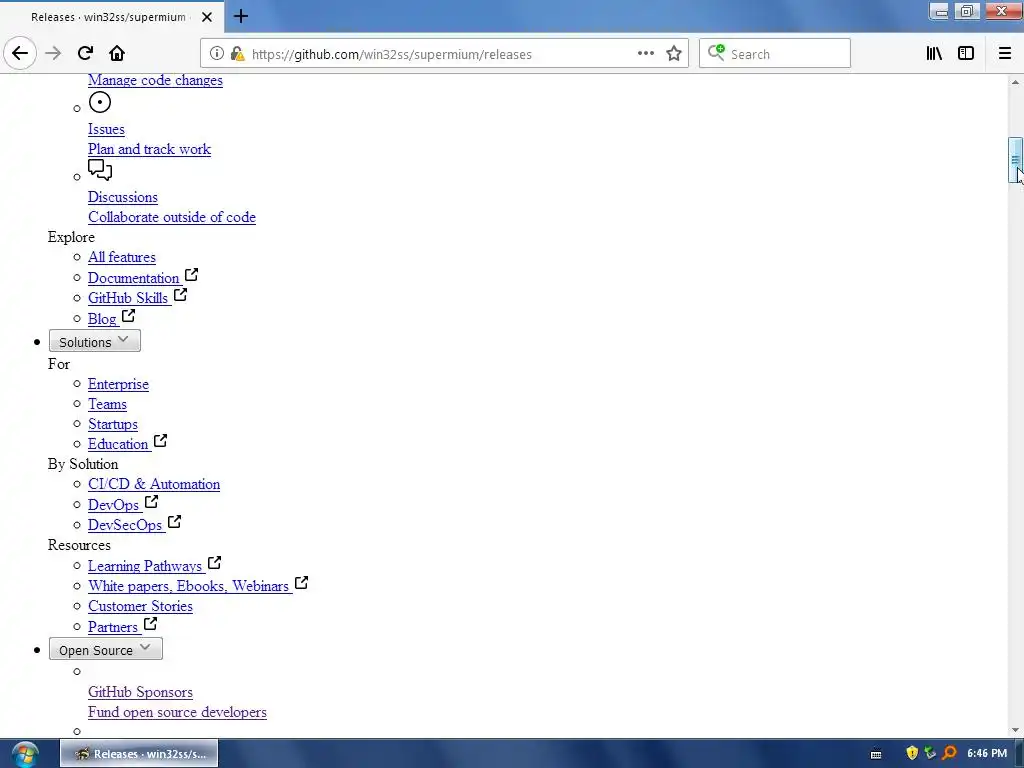
Task: Open a new browser tab
Action: coord(241,16)
